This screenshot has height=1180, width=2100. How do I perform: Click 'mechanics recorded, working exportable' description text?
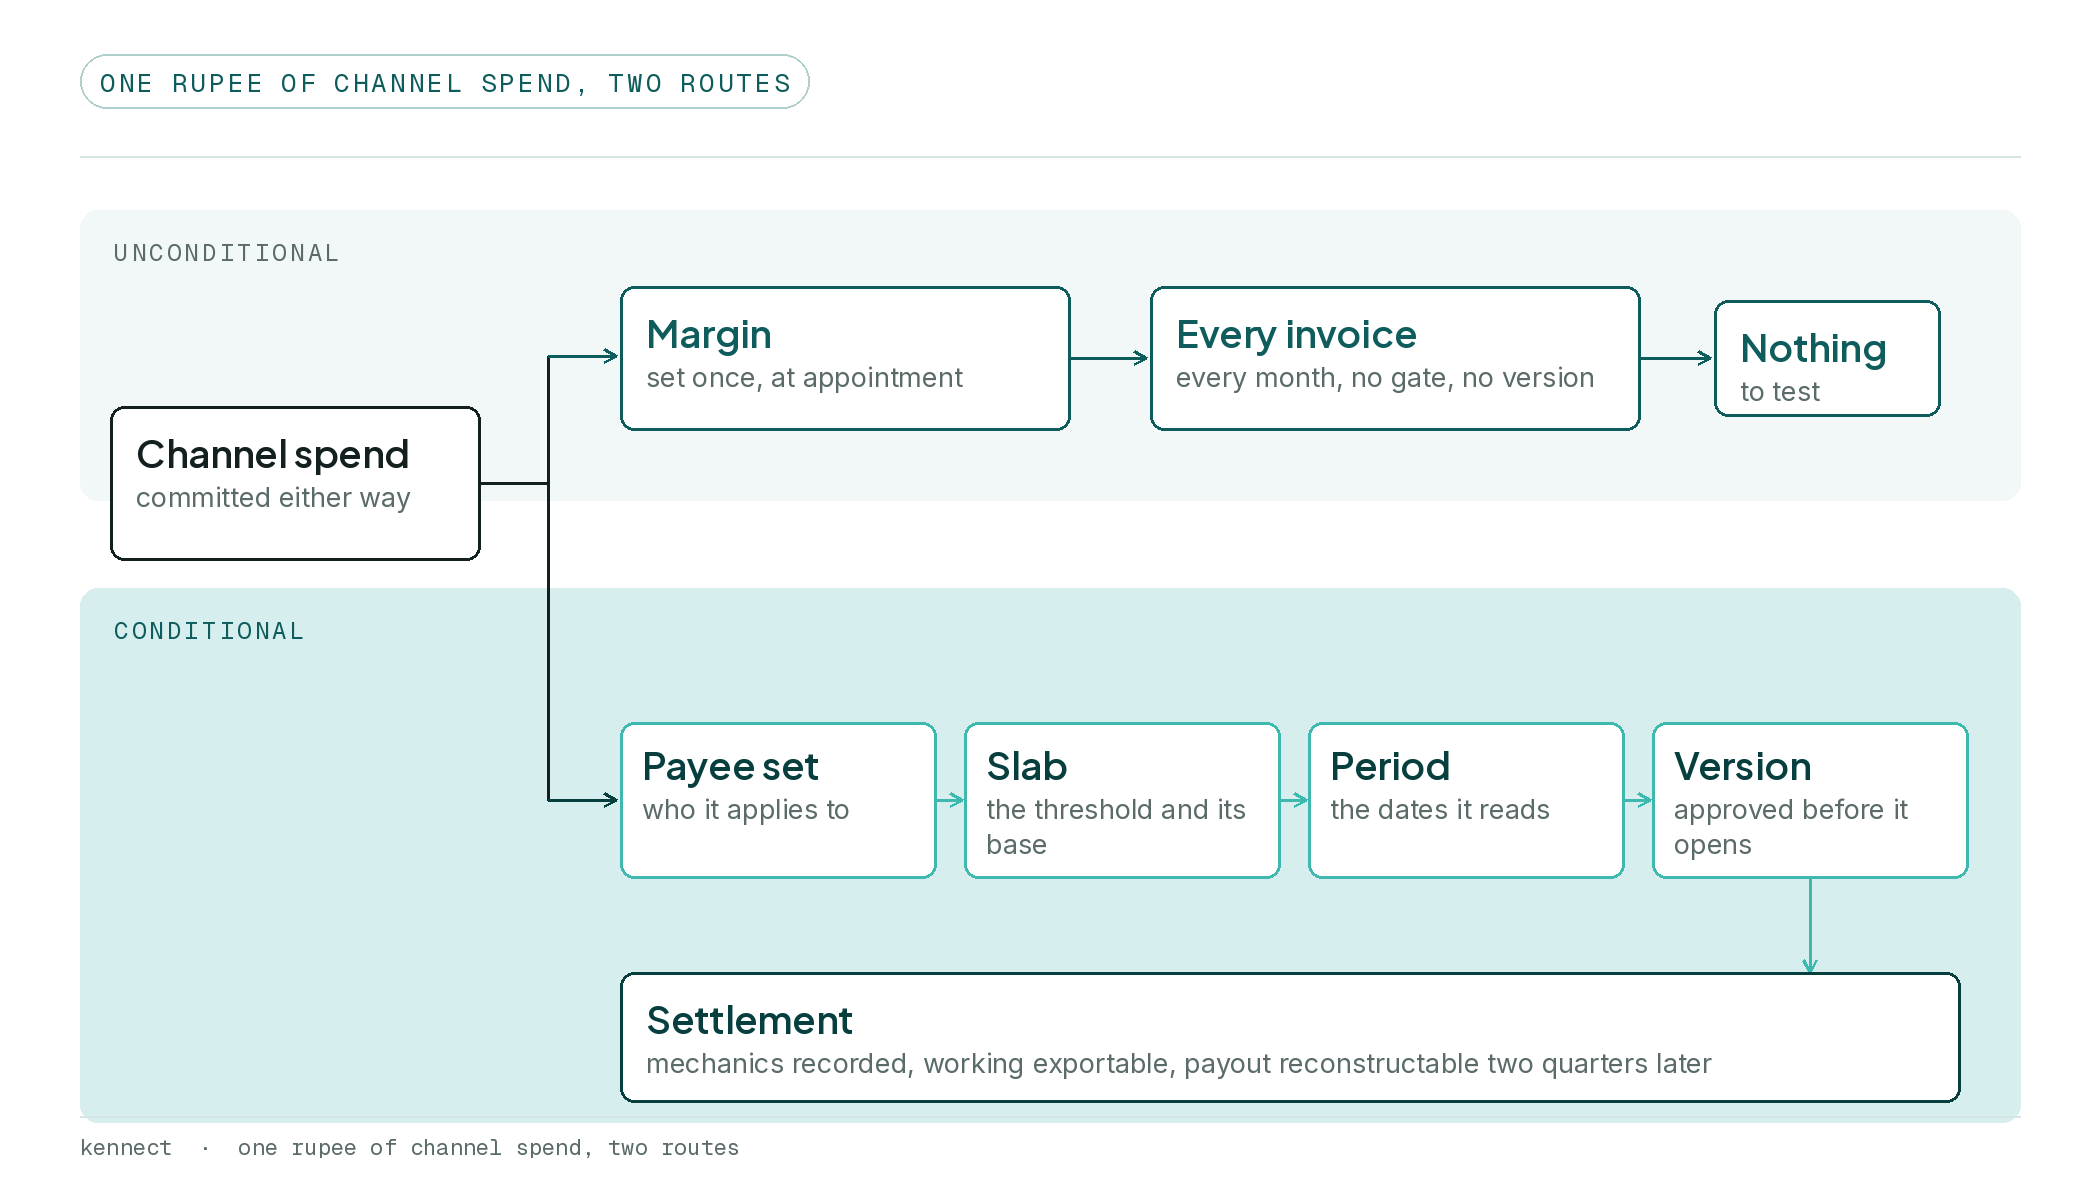click(x=1179, y=1064)
